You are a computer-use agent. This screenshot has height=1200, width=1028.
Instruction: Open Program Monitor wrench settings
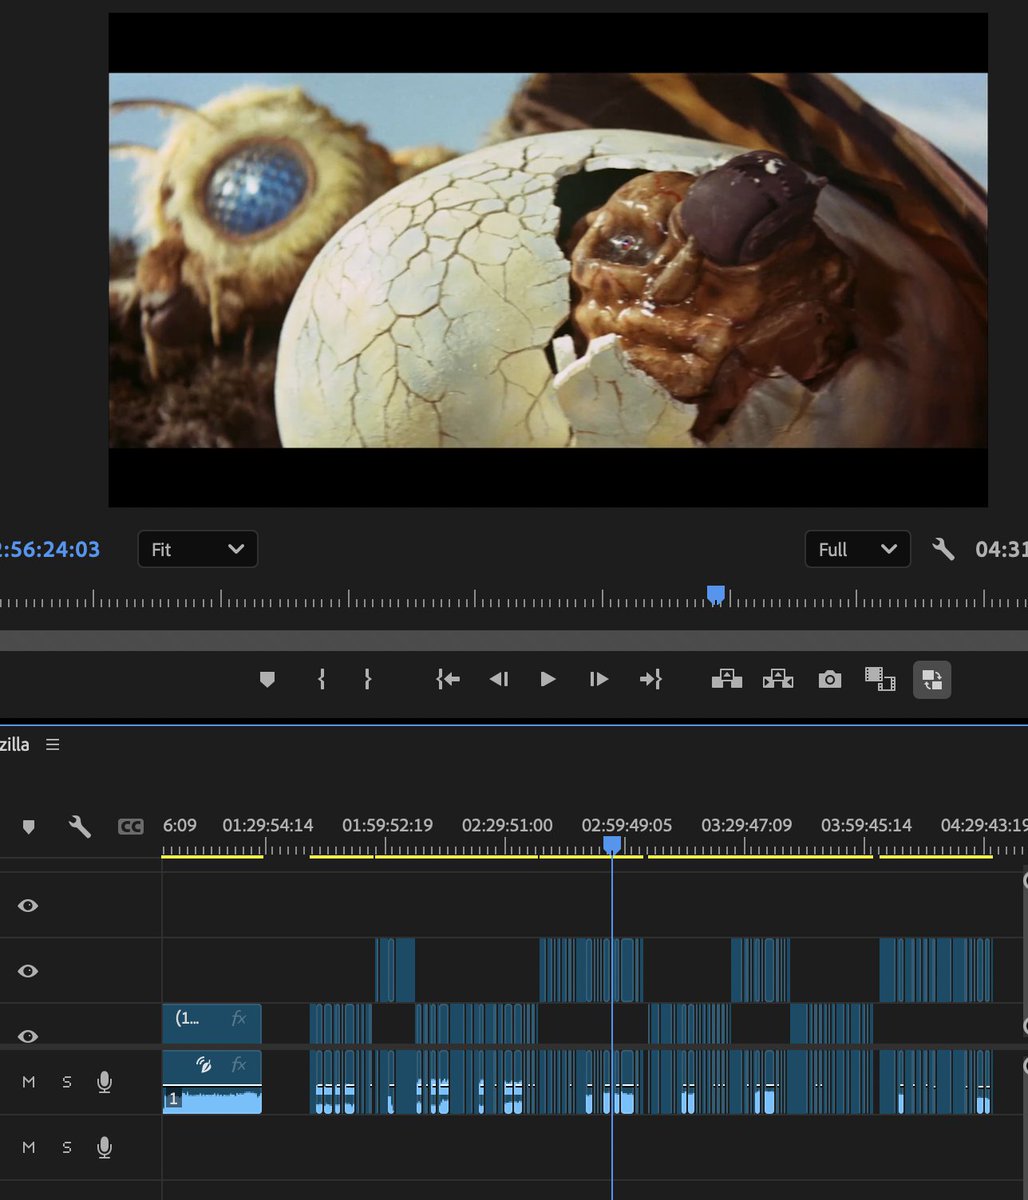(943, 549)
